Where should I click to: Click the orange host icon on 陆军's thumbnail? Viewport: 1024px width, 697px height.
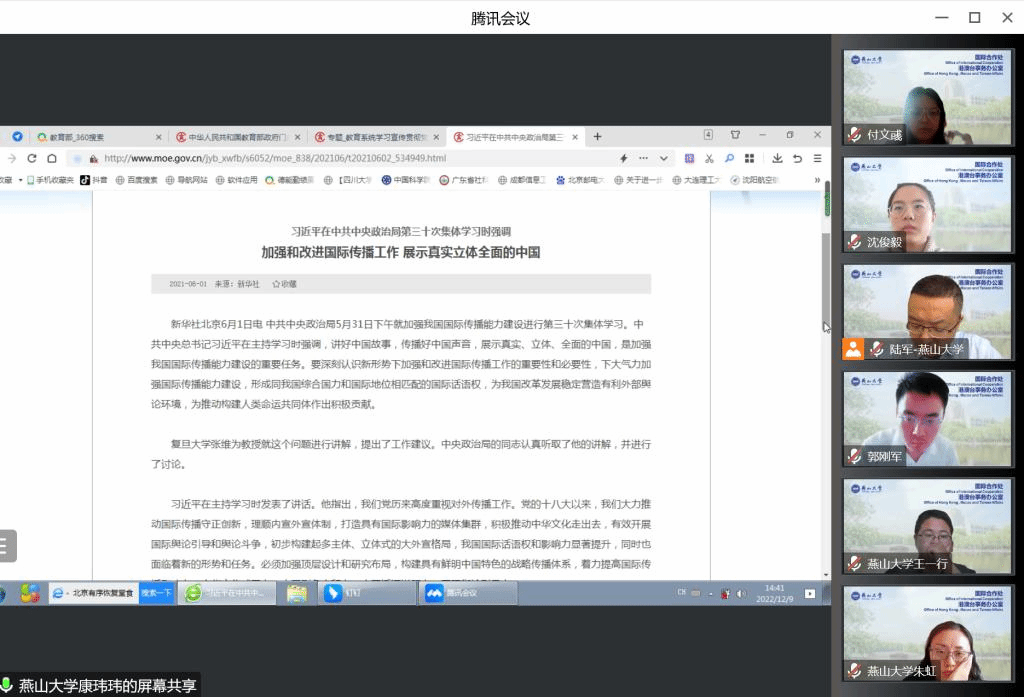coord(853,349)
